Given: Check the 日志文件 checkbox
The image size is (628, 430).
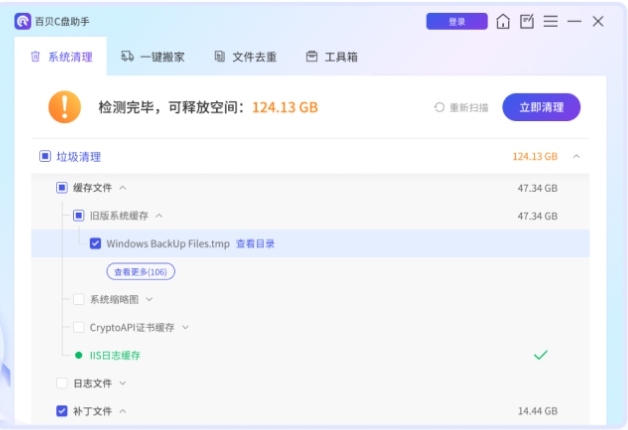Looking at the screenshot, I should coord(62,383).
